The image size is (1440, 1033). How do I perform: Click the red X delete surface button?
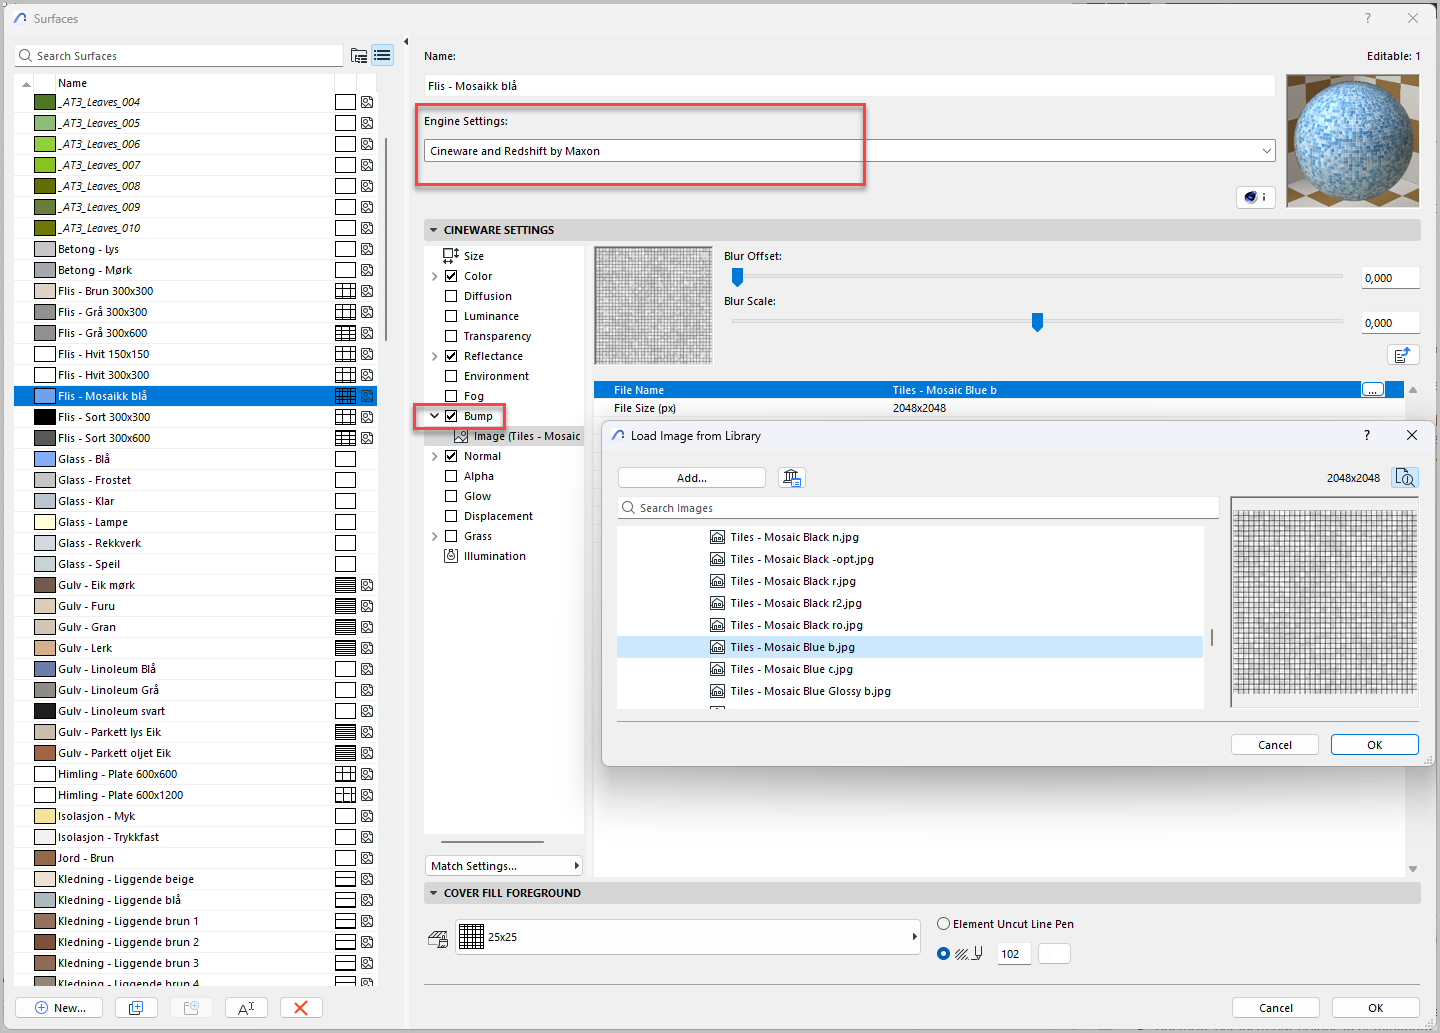click(x=301, y=1007)
